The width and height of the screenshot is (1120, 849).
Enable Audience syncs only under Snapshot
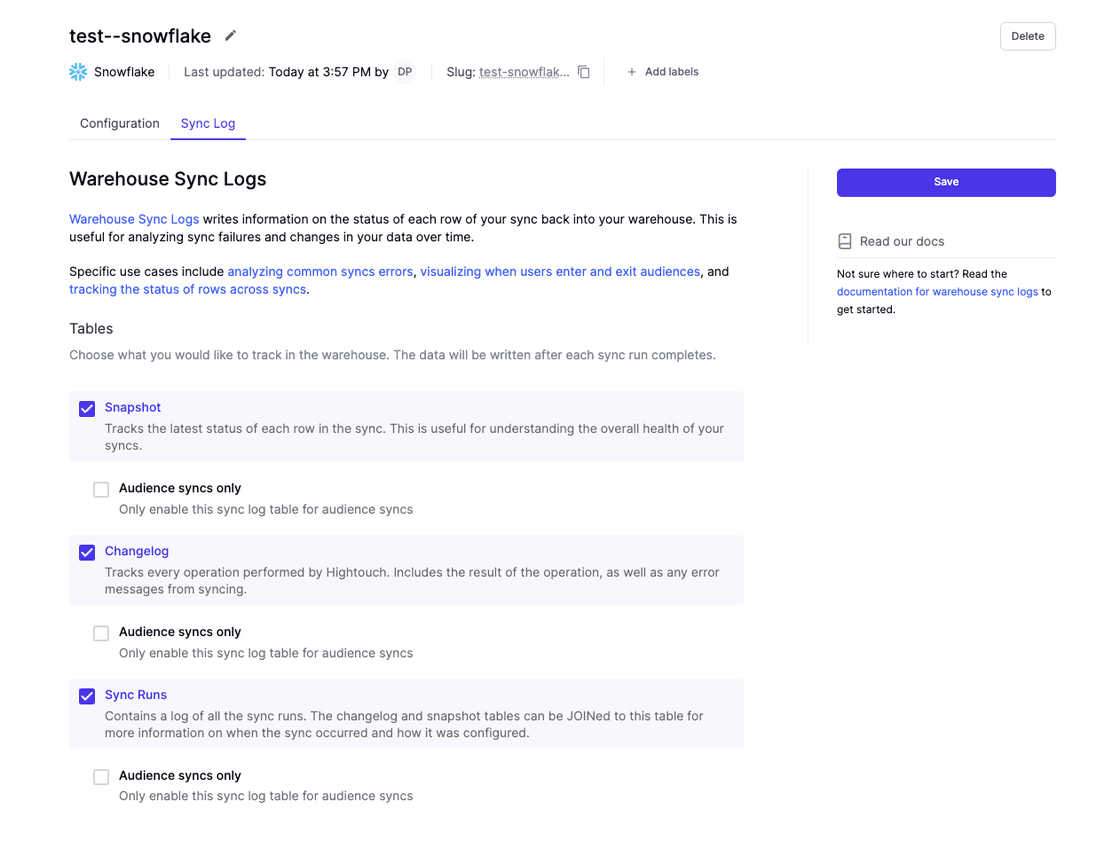point(101,490)
